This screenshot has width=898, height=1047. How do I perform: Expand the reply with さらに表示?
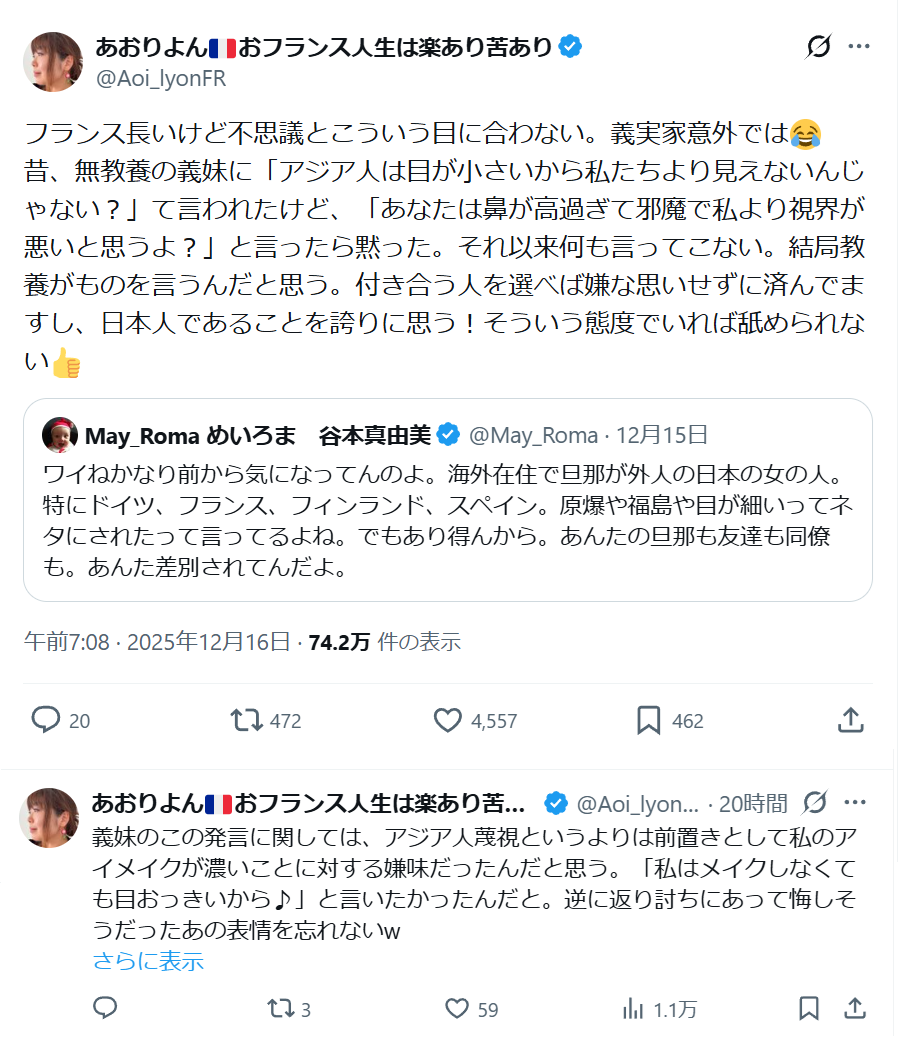(x=148, y=961)
